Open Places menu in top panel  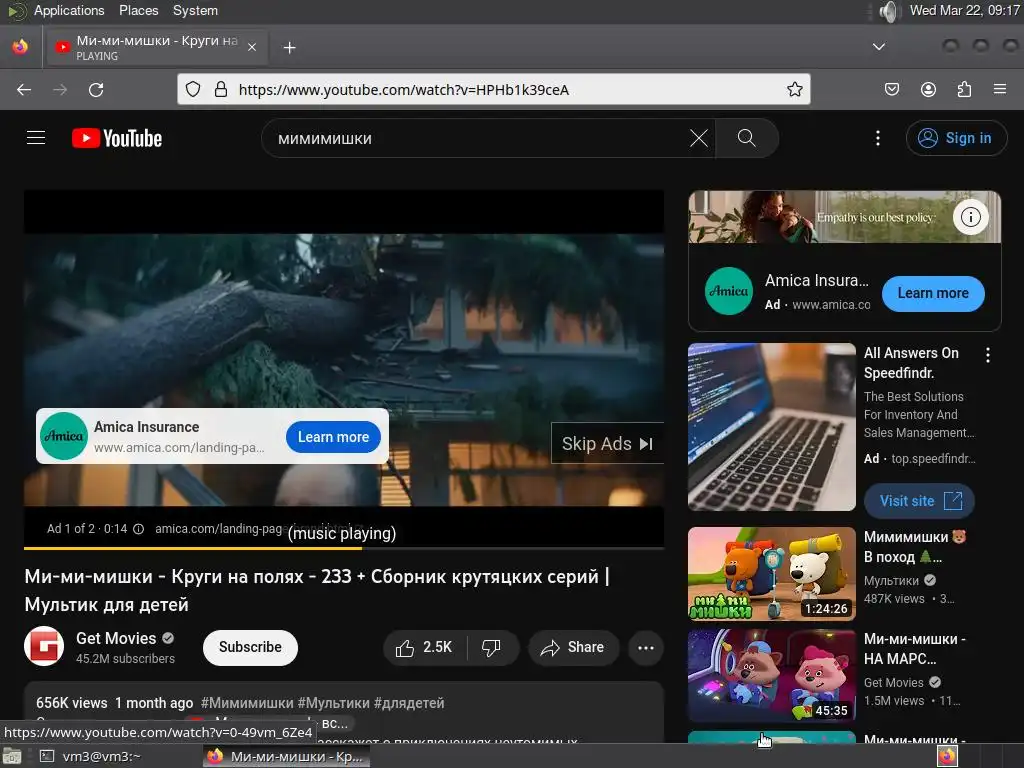coord(138,10)
